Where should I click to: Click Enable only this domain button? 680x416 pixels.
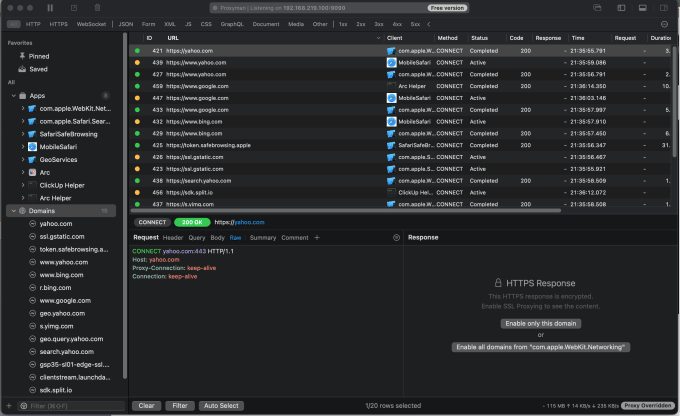[x=541, y=324]
